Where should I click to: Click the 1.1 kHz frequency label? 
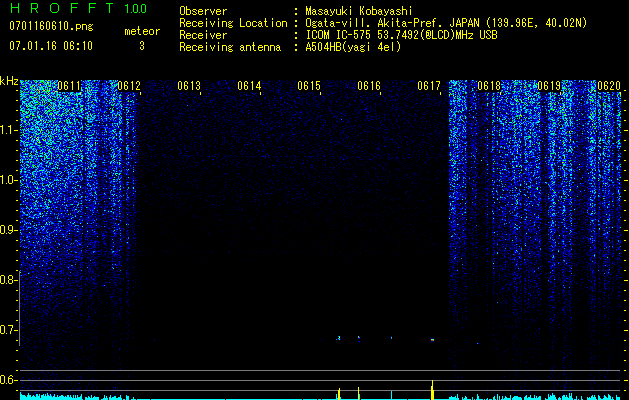[x=8, y=130]
